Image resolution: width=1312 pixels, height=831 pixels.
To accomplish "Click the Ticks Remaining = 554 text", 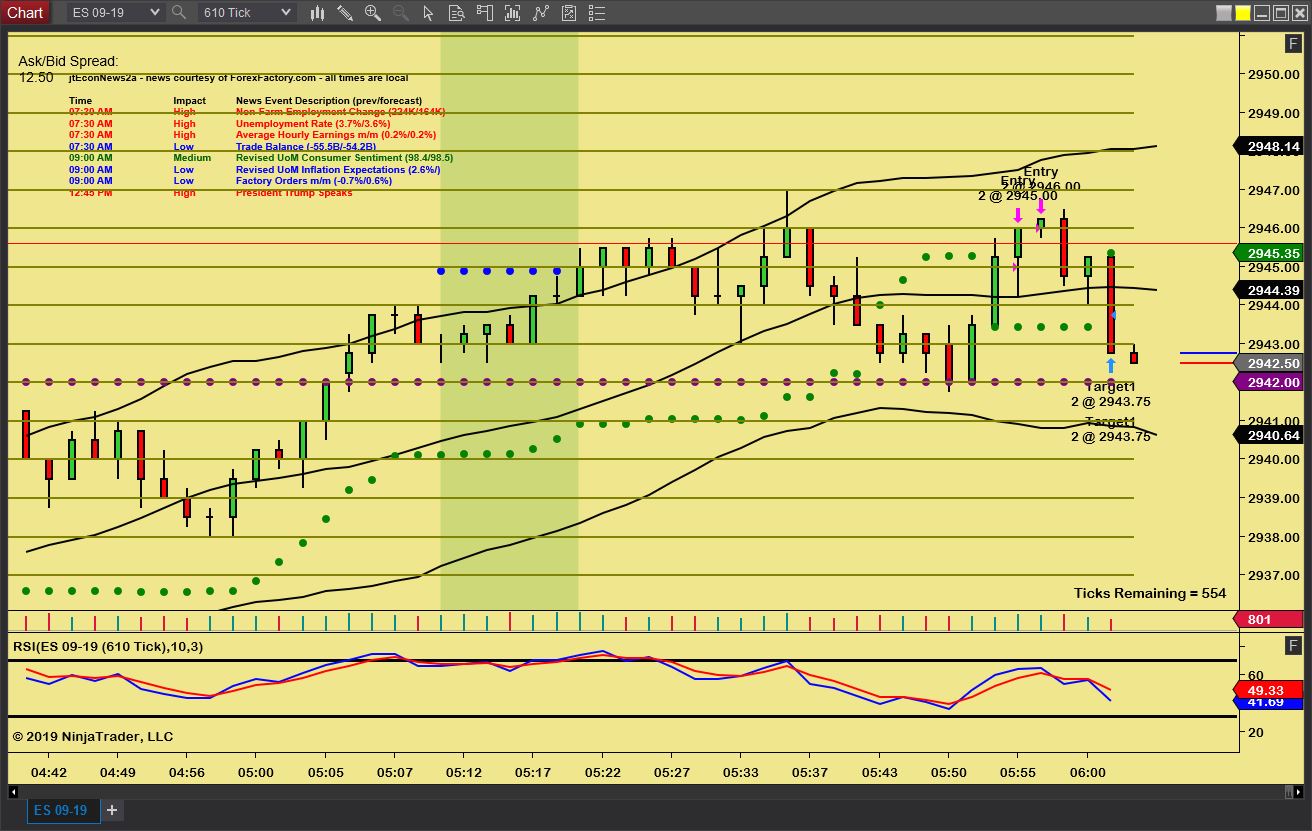I will [1150, 593].
